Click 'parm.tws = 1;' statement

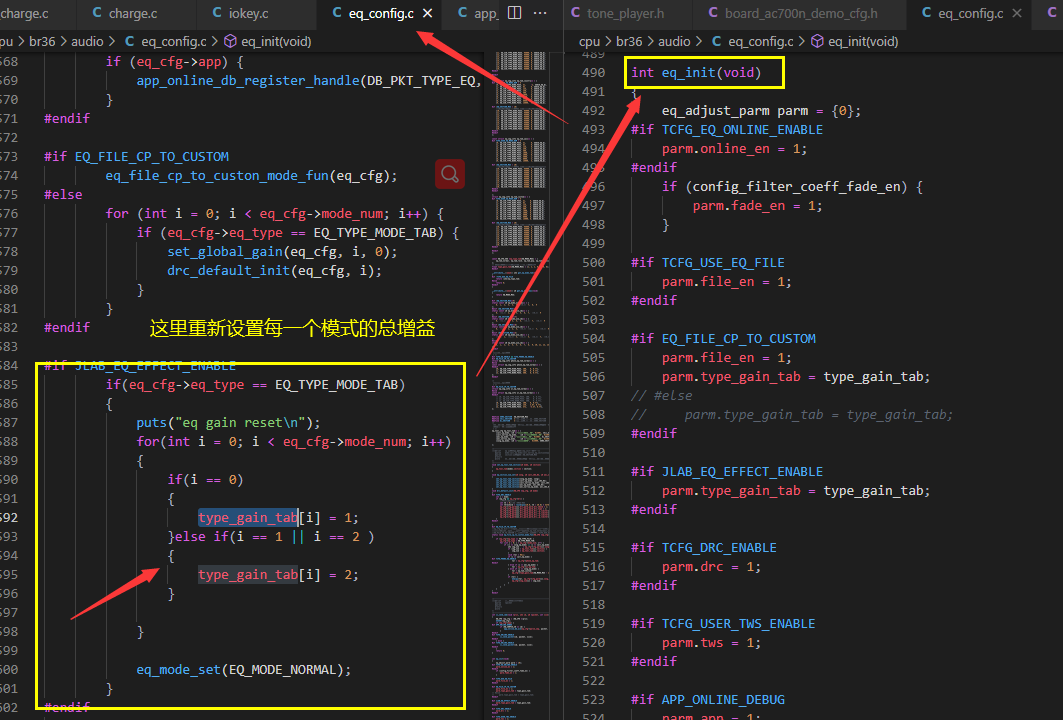[711, 642]
